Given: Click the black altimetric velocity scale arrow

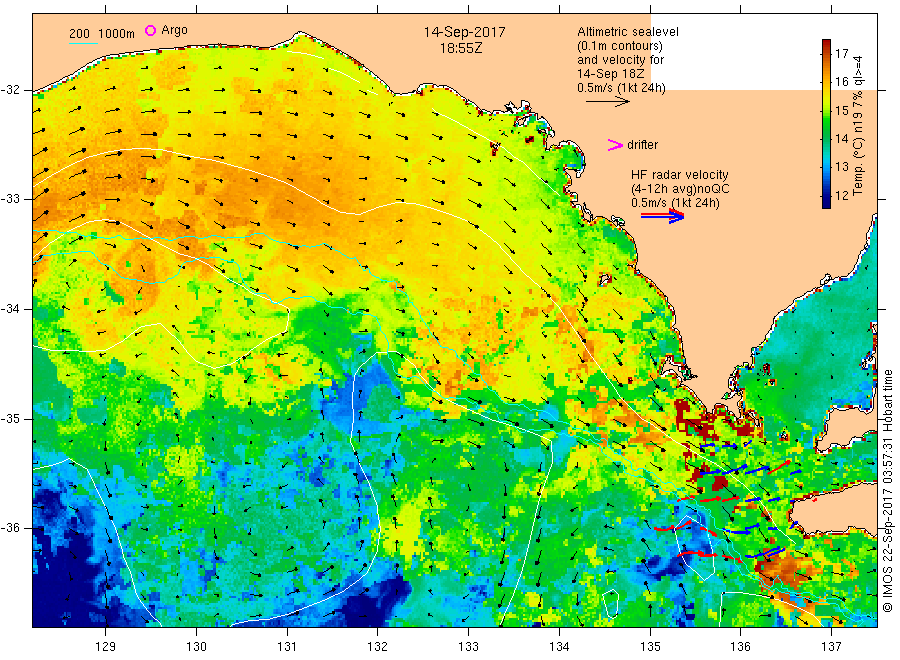Looking at the screenshot, I should point(607,102).
